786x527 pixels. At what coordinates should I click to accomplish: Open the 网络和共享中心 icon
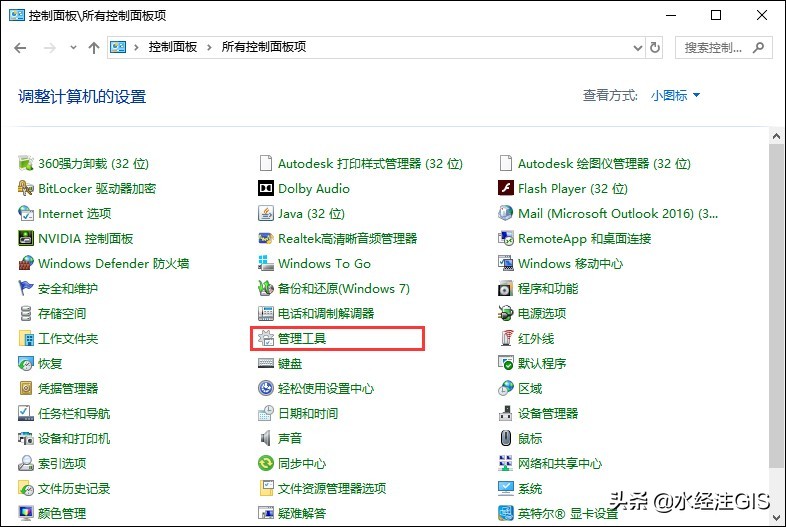(x=506, y=463)
